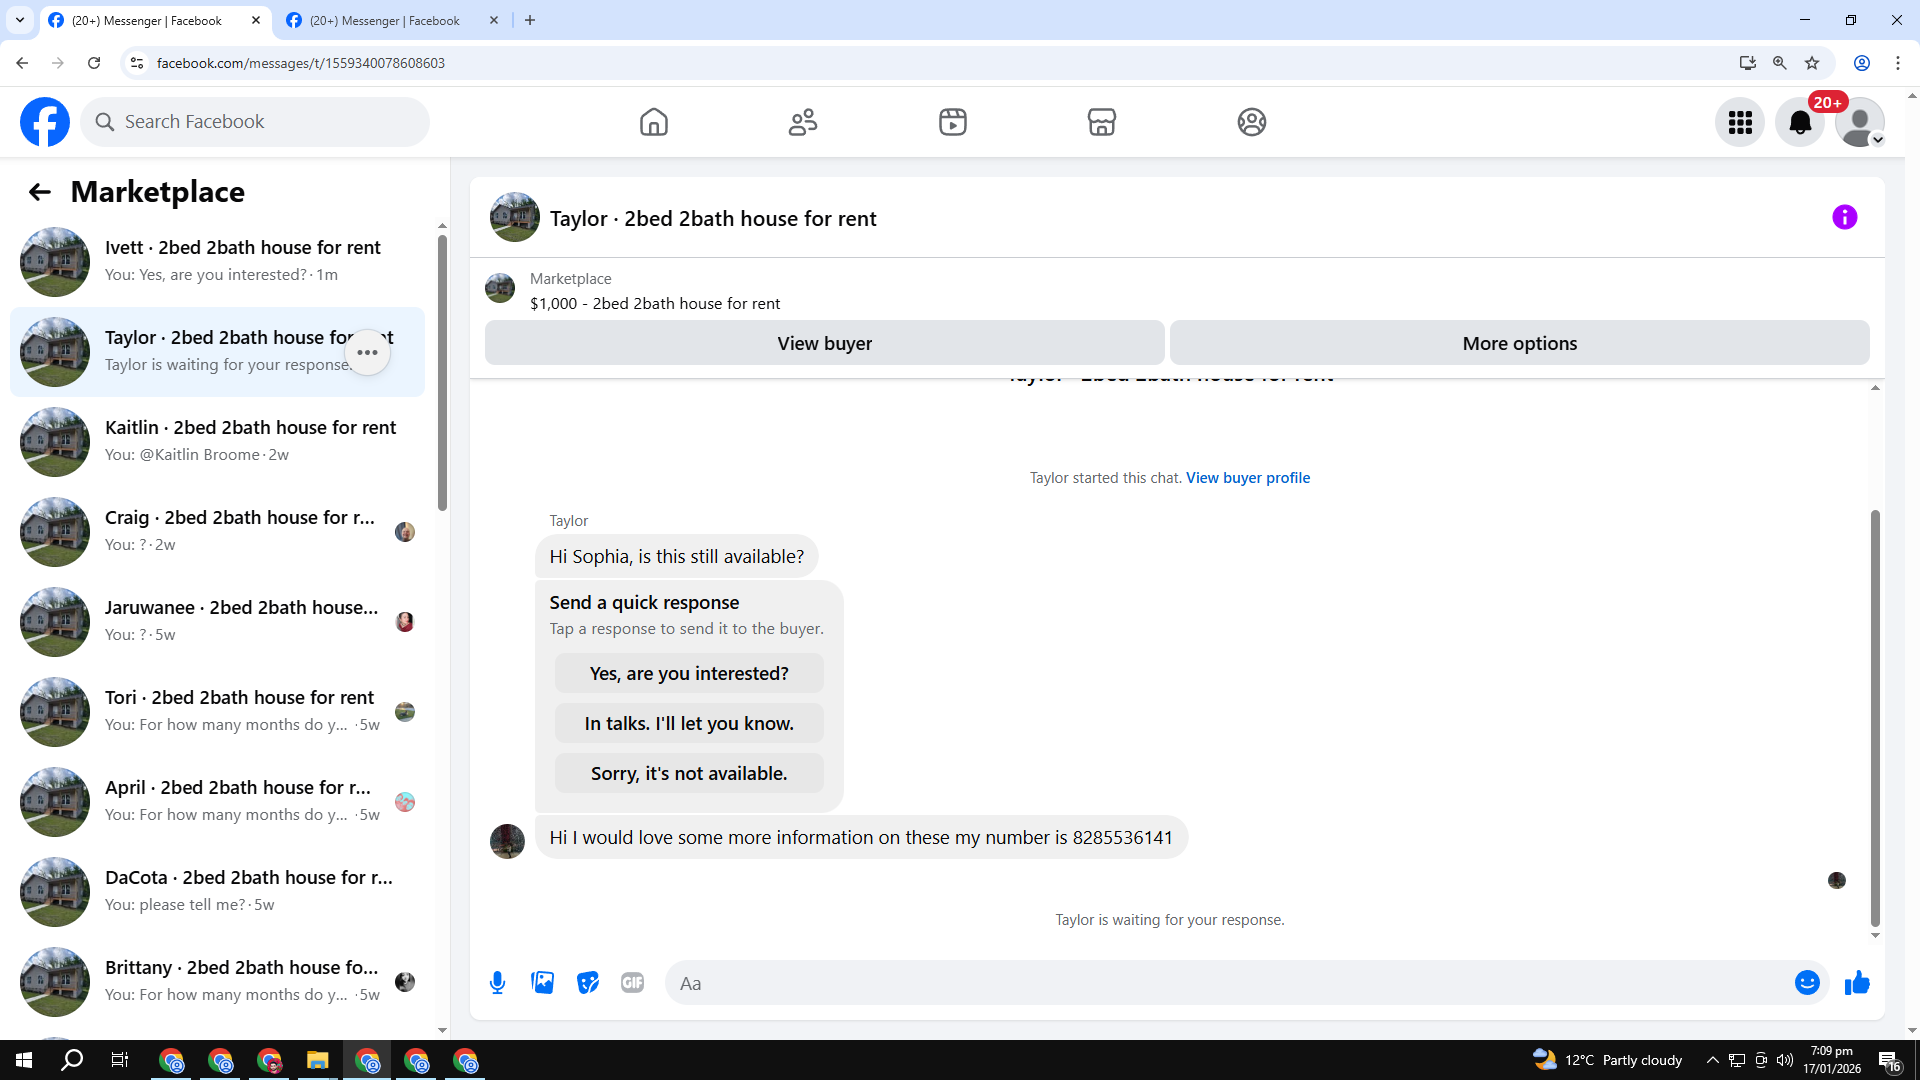Image resolution: width=1920 pixels, height=1080 pixels.
Task: Go back using the Marketplace arrow
Action: click(x=39, y=192)
